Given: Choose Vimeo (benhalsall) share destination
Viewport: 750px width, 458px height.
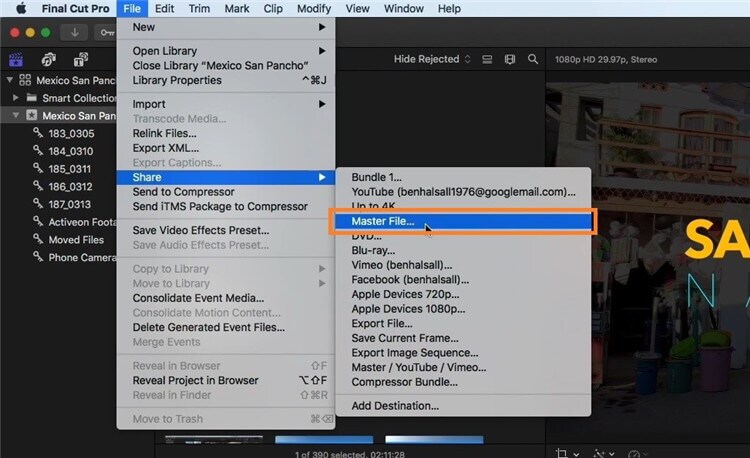Looking at the screenshot, I should [x=463, y=265].
